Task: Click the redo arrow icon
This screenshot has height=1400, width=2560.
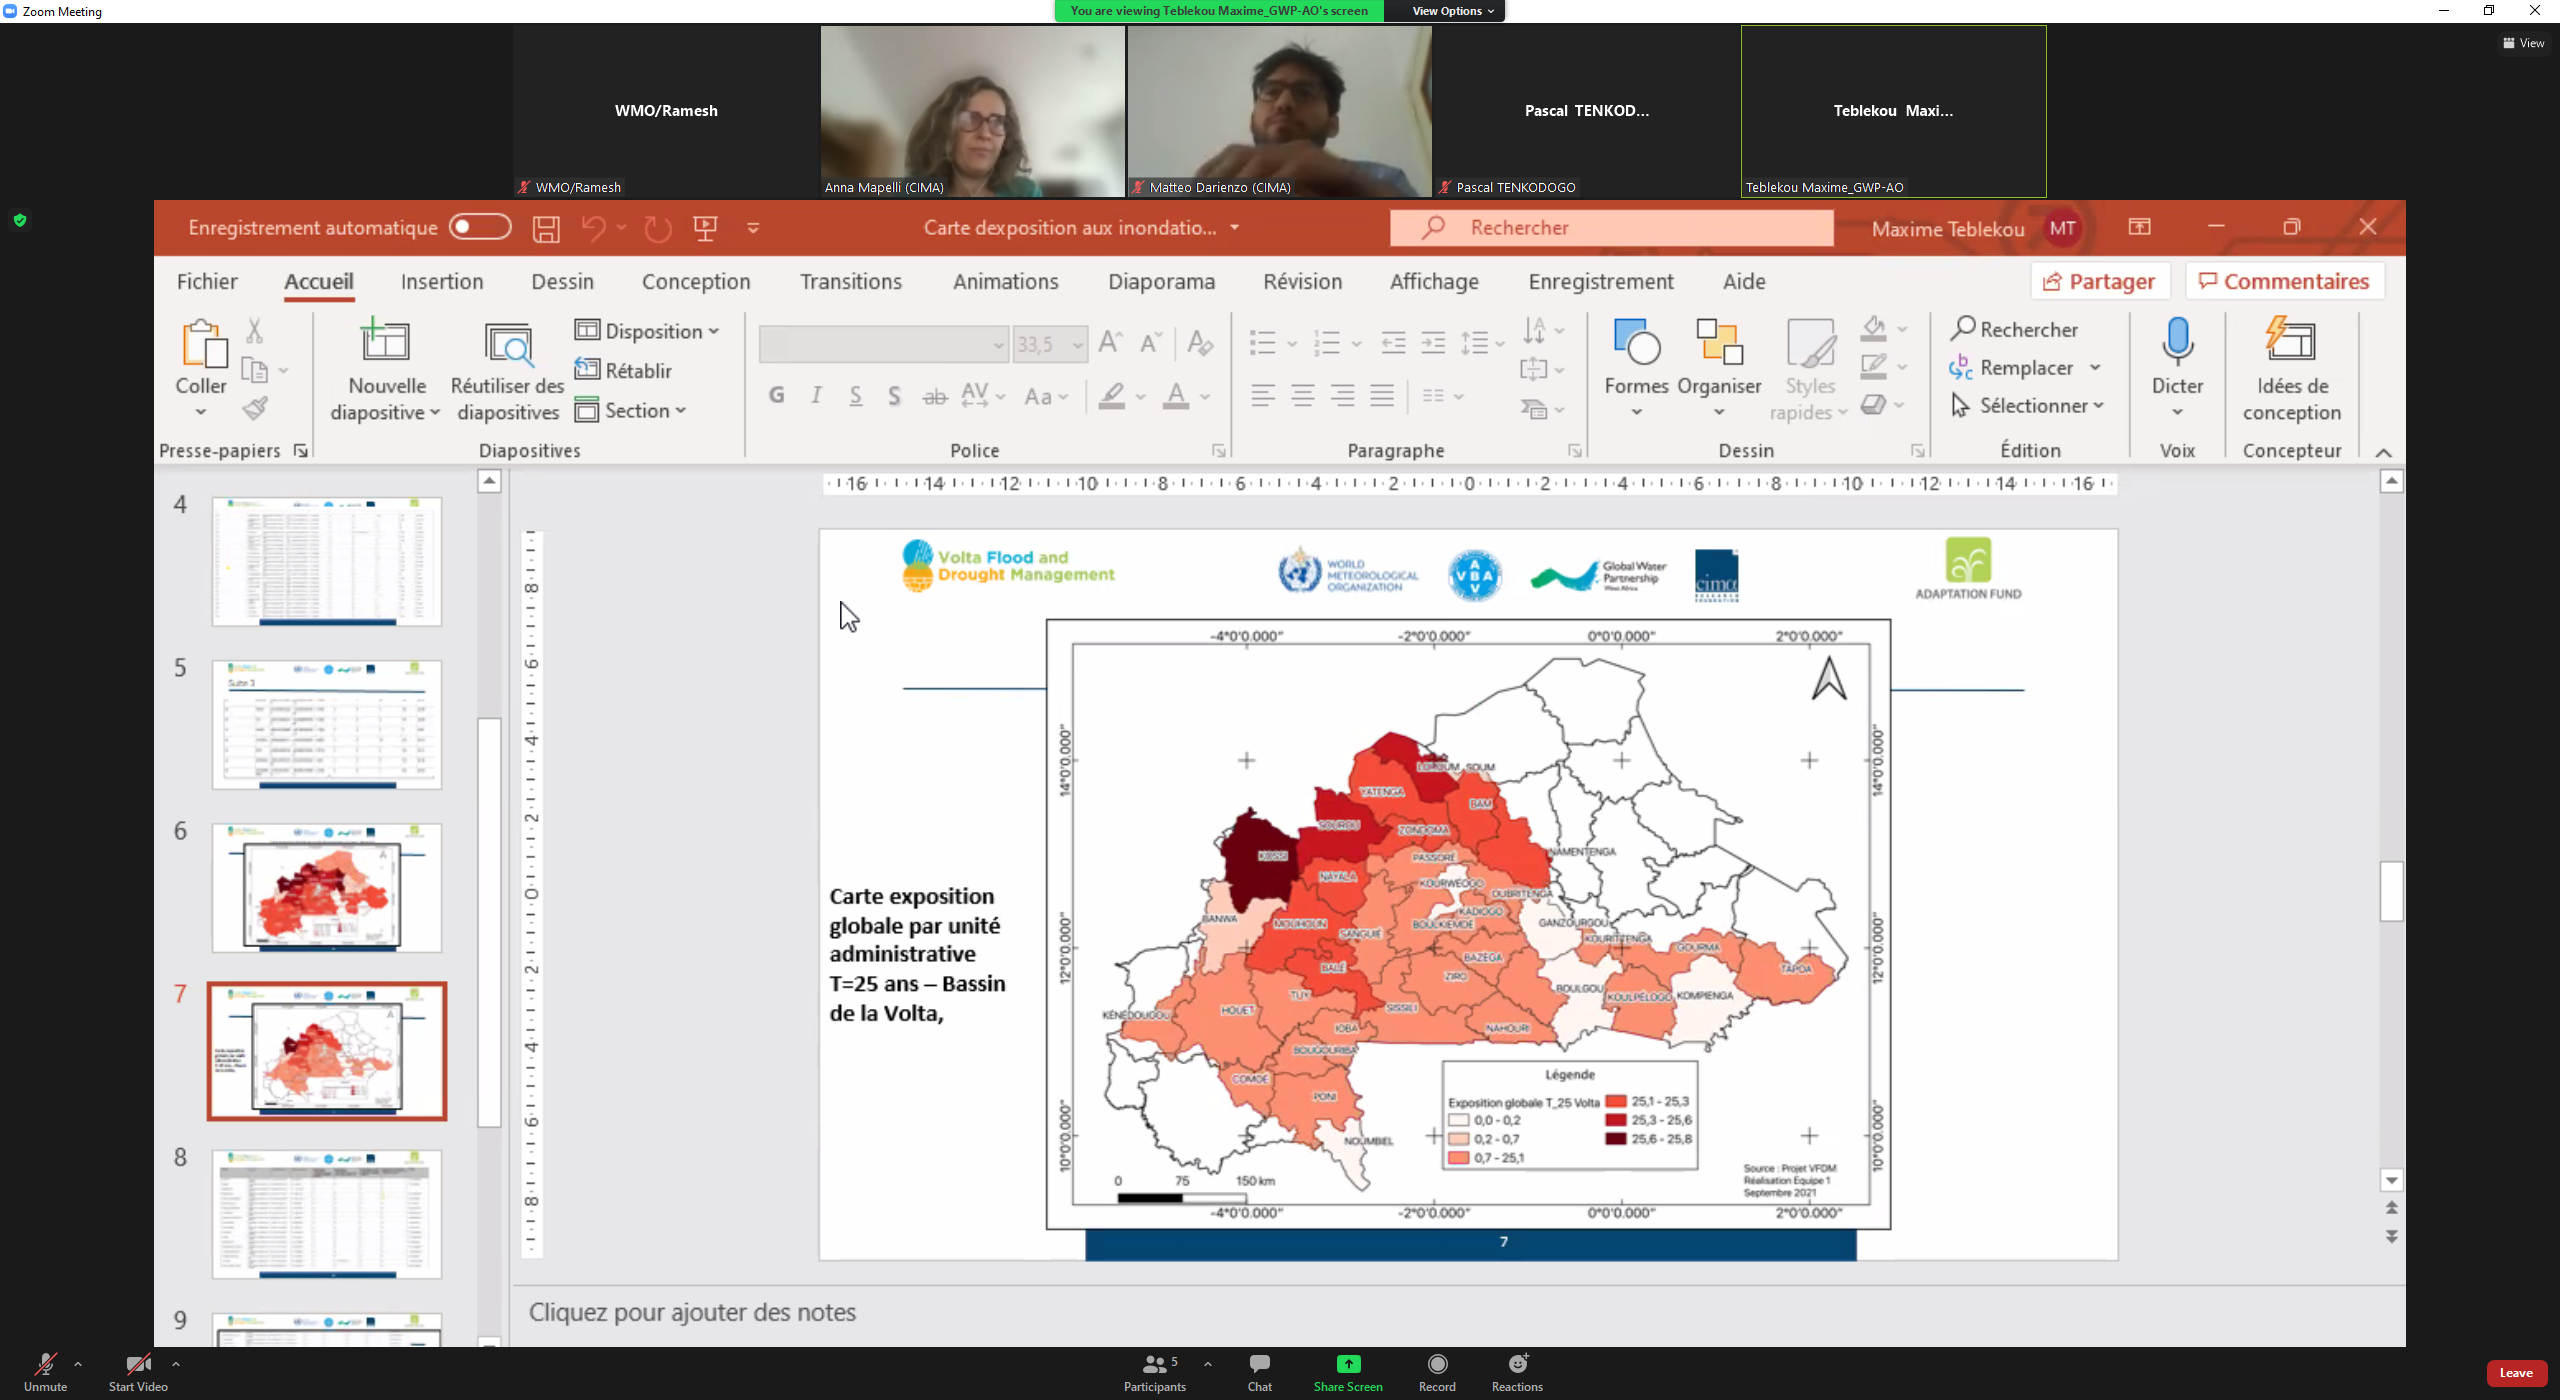Action: click(658, 229)
